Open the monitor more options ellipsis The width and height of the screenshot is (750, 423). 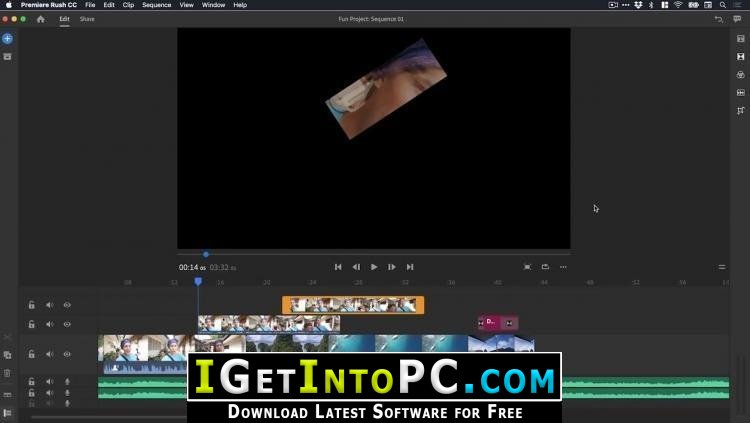coord(563,267)
